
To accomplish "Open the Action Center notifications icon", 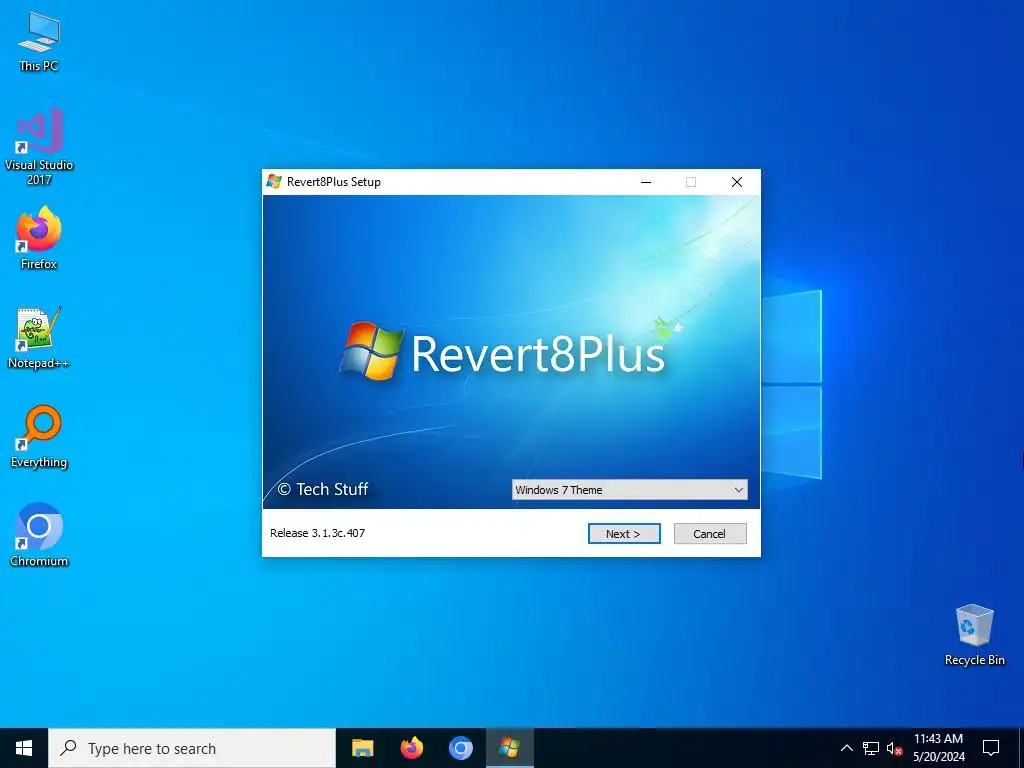I will pyautogui.click(x=991, y=748).
